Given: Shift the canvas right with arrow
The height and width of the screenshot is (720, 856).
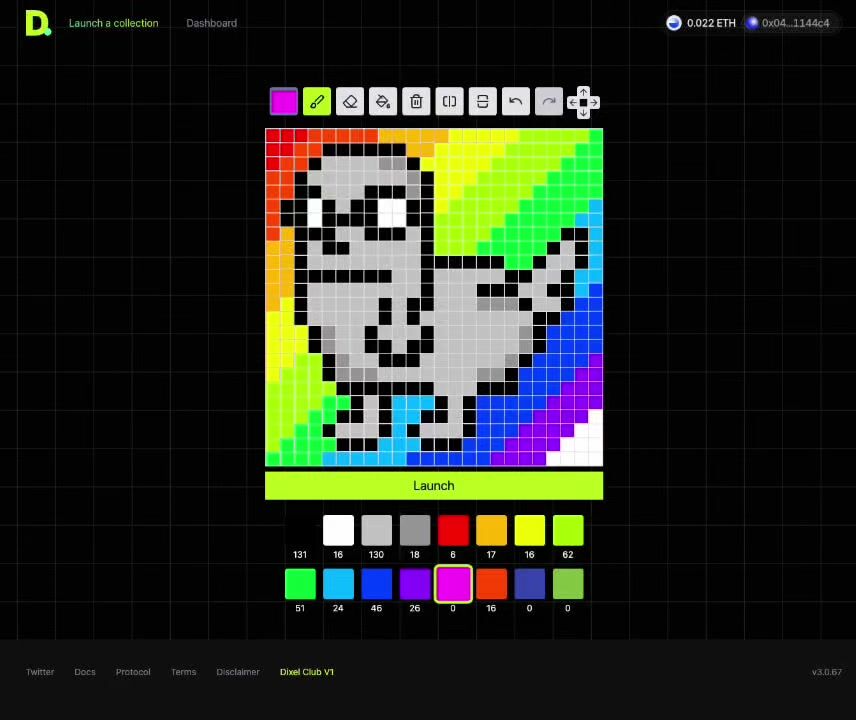Looking at the screenshot, I should point(594,102).
